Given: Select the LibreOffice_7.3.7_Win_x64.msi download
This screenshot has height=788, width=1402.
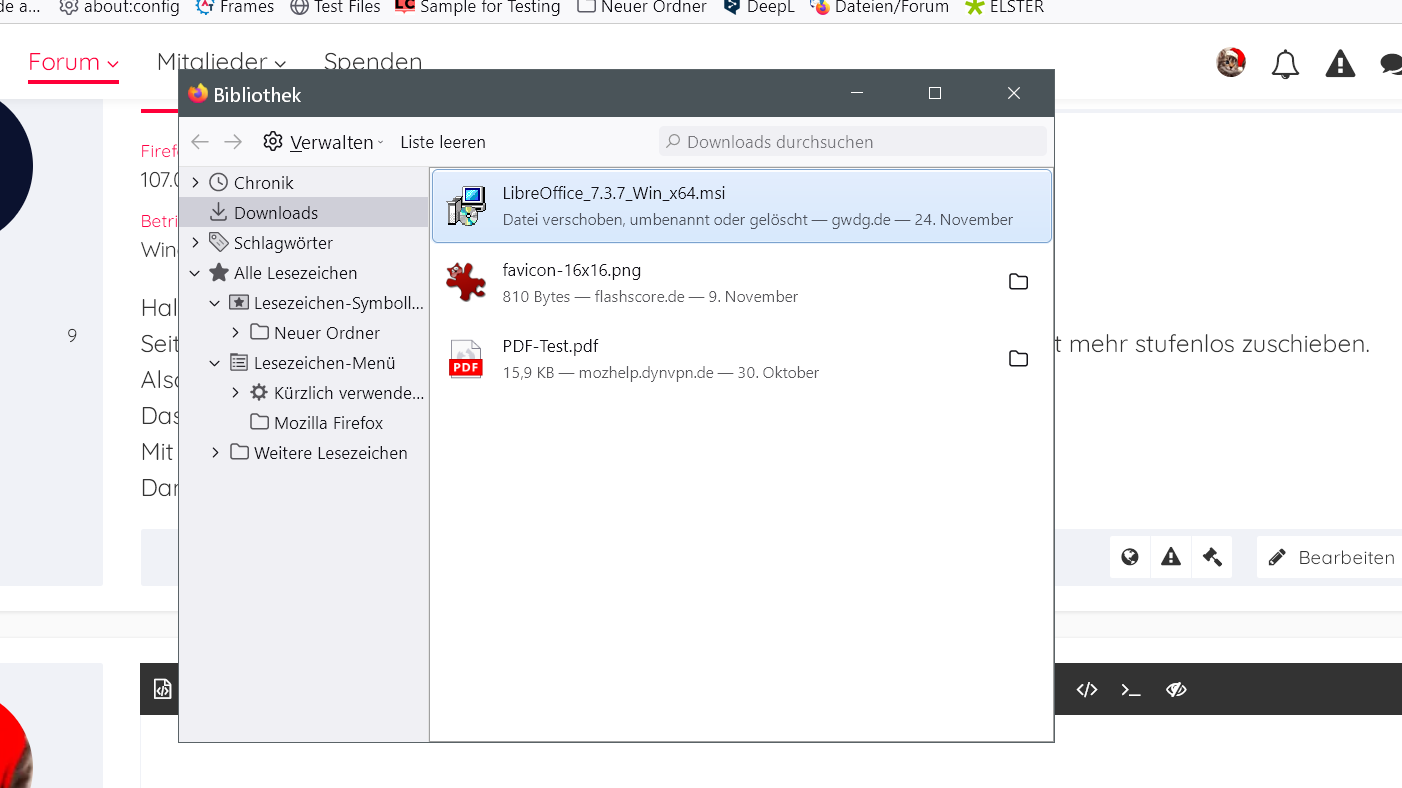Looking at the screenshot, I should 742,206.
